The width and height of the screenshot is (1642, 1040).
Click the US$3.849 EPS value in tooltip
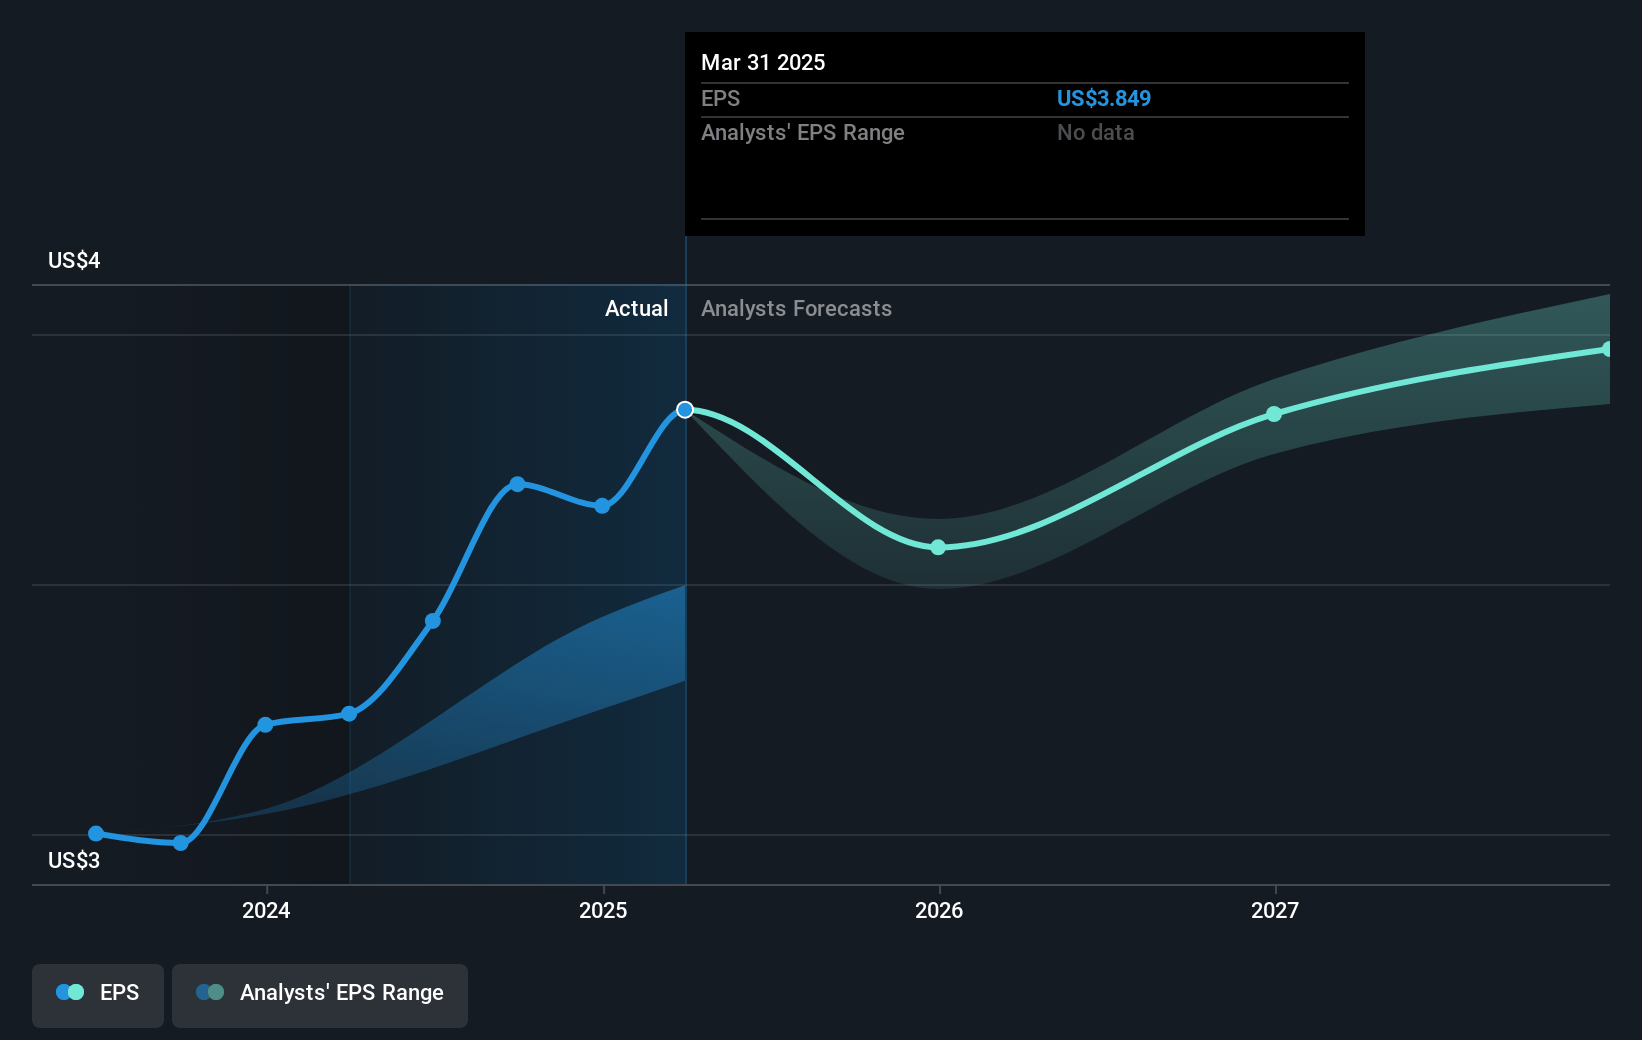tap(1104, 98)
